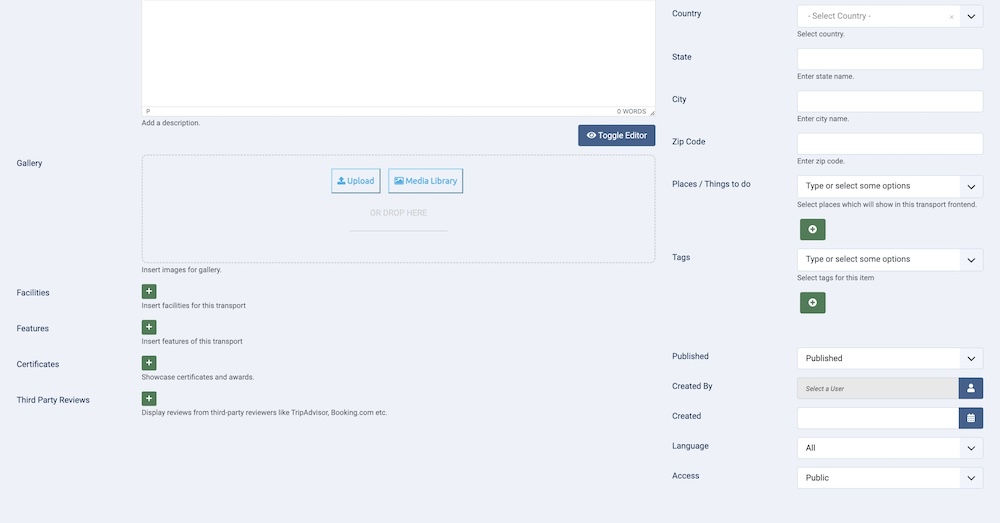Open the Tags options dropdown
The height and width of the screenshot is (523, 1000).
pyautogui.click(x=889, y=259)
